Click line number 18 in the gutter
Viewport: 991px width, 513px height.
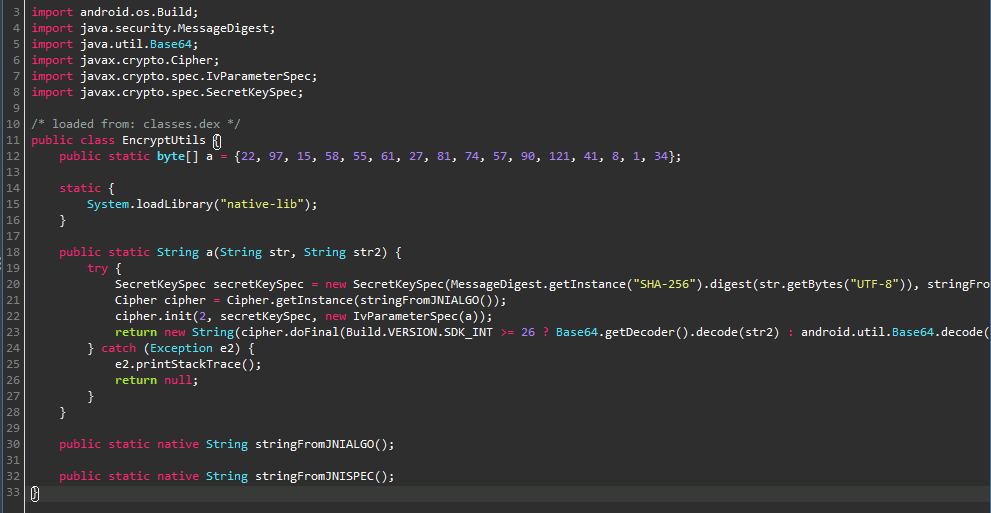(13, 252)
